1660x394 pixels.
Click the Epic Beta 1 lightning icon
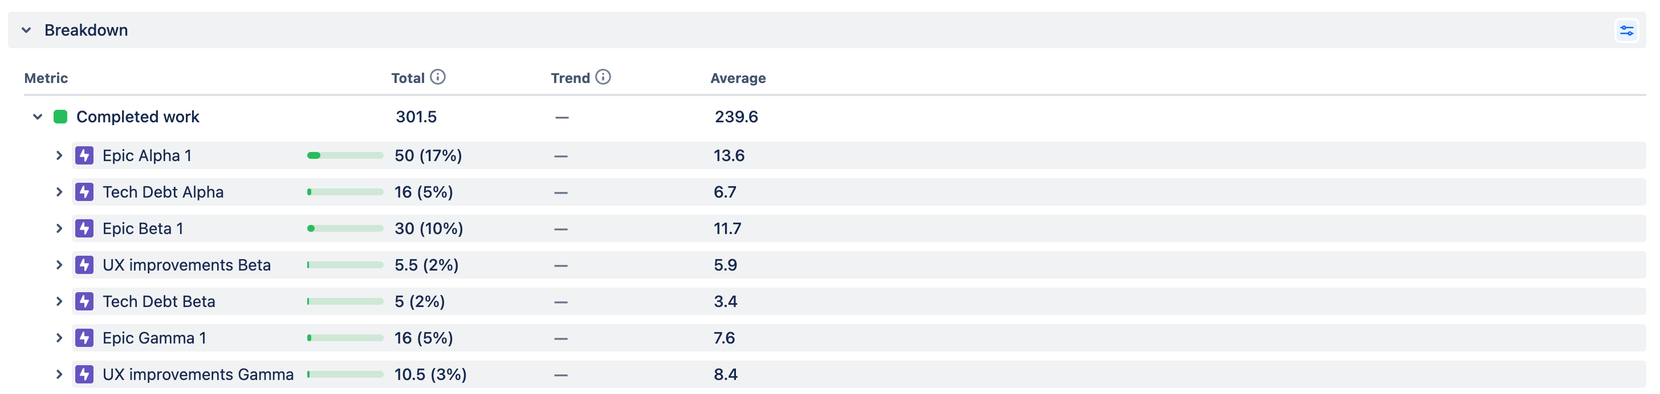pos(85,228)
